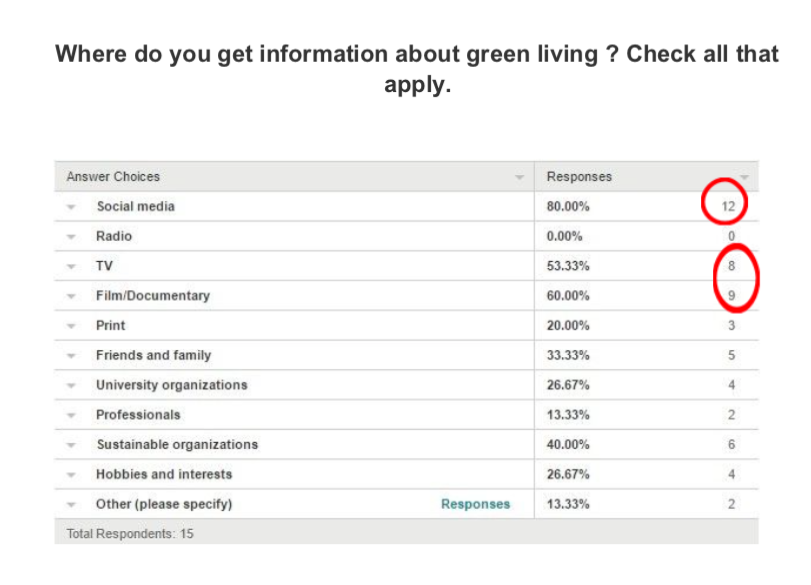The height and width of the screenshot is (585, 811).
Task: Expand the Hobbies and interests row arrow
Action: click(x=71, y=475)
